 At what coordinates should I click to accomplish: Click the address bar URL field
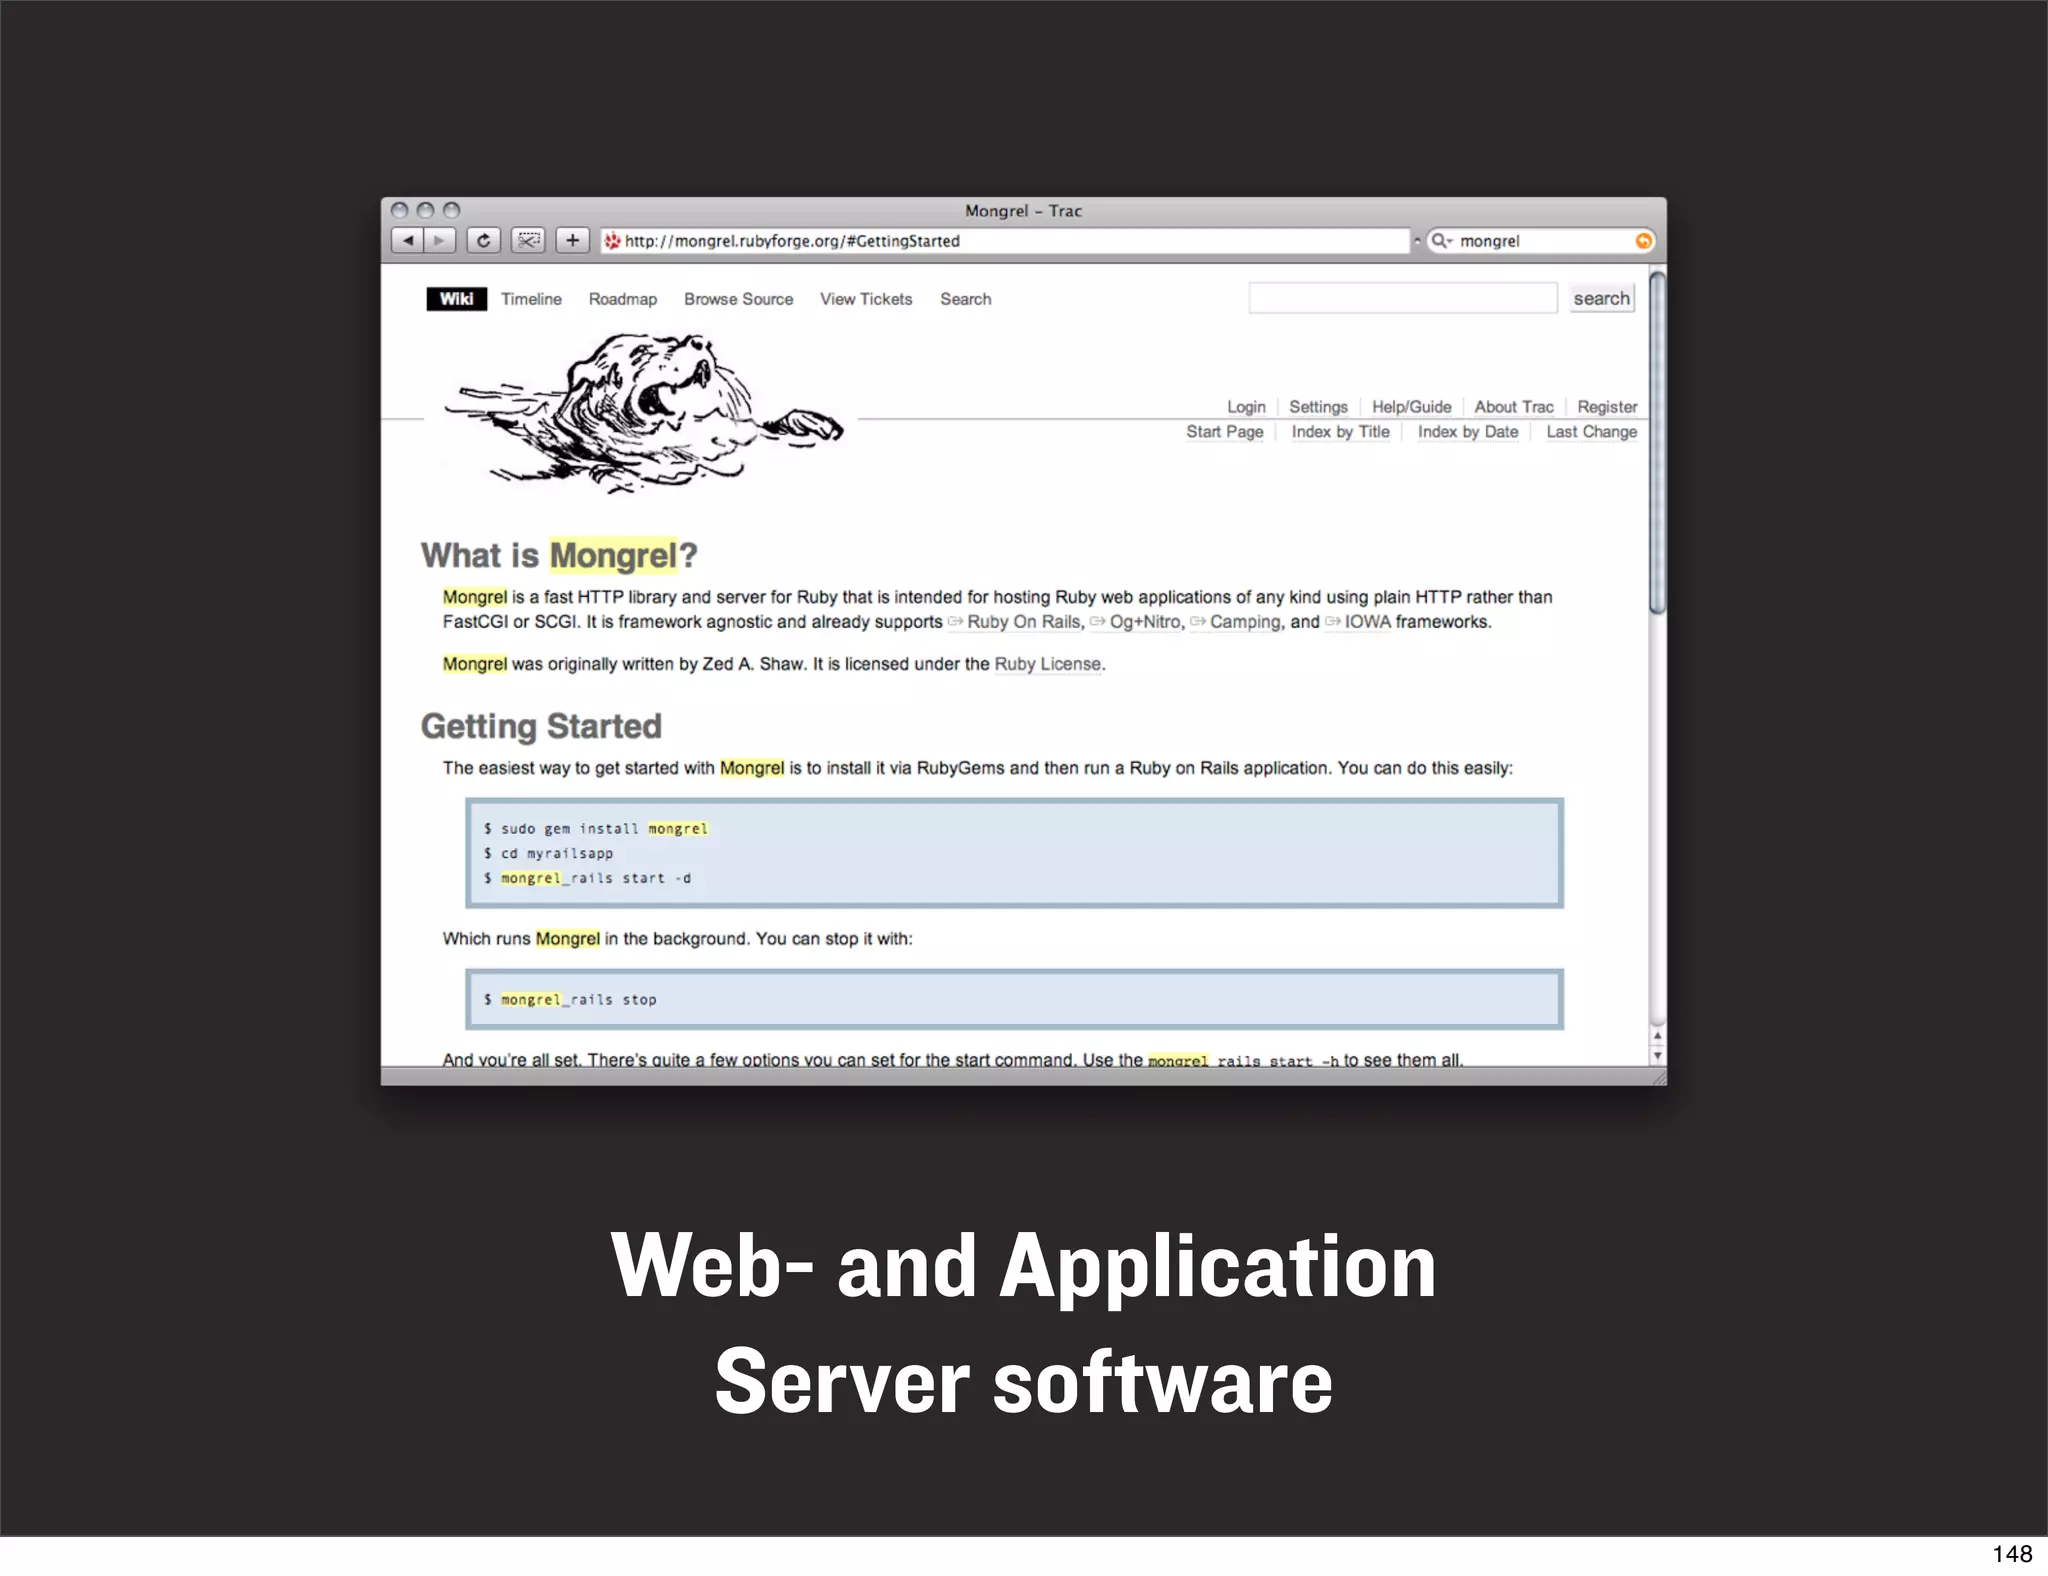coord(1004,241)
